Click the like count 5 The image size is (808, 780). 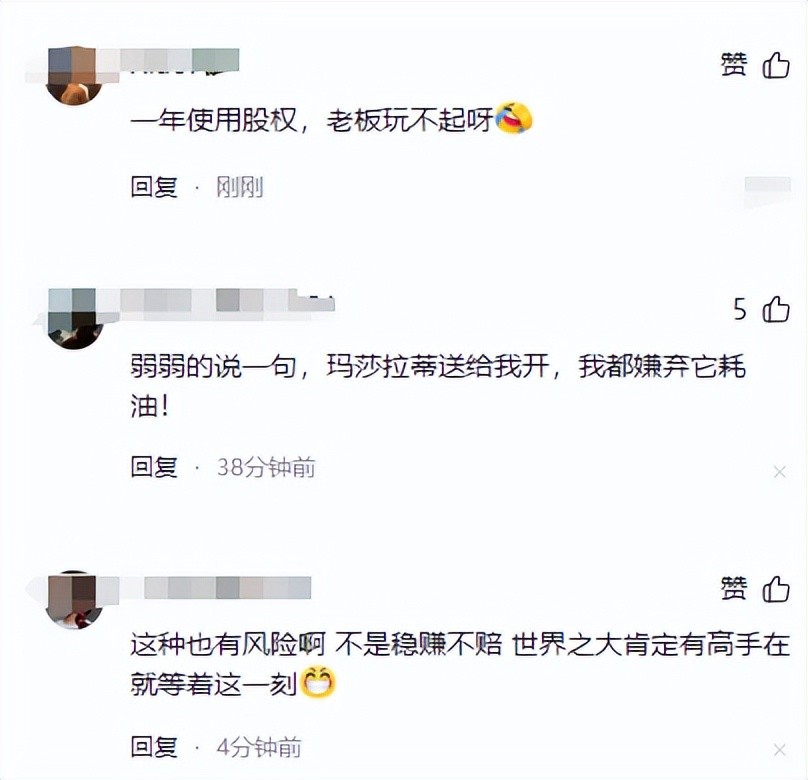[739, 309]
